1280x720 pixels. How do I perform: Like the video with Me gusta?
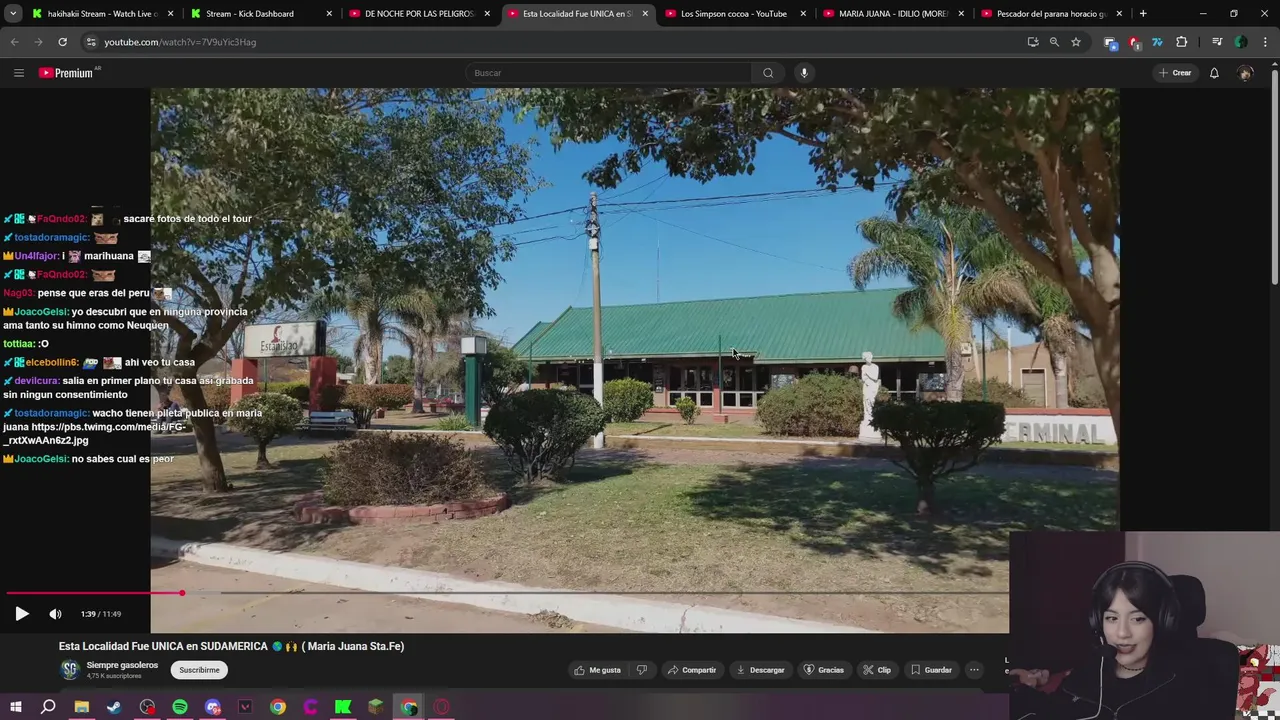point(598,670)
